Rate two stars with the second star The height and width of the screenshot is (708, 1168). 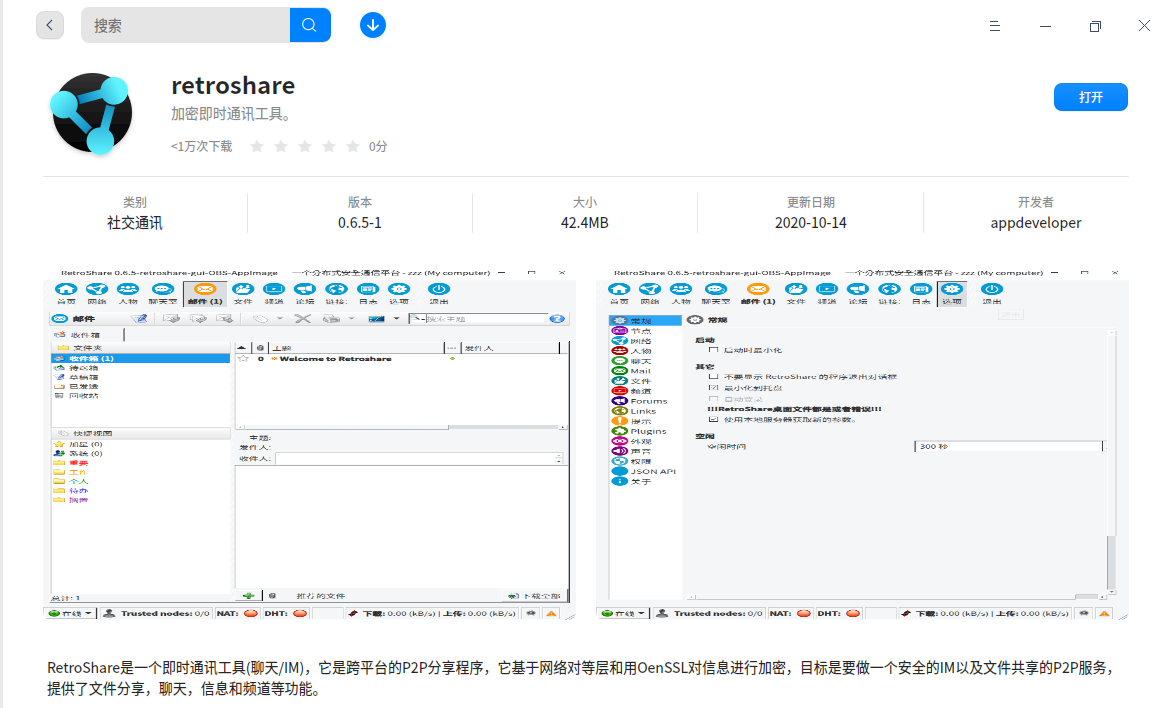tap(281, 146)
